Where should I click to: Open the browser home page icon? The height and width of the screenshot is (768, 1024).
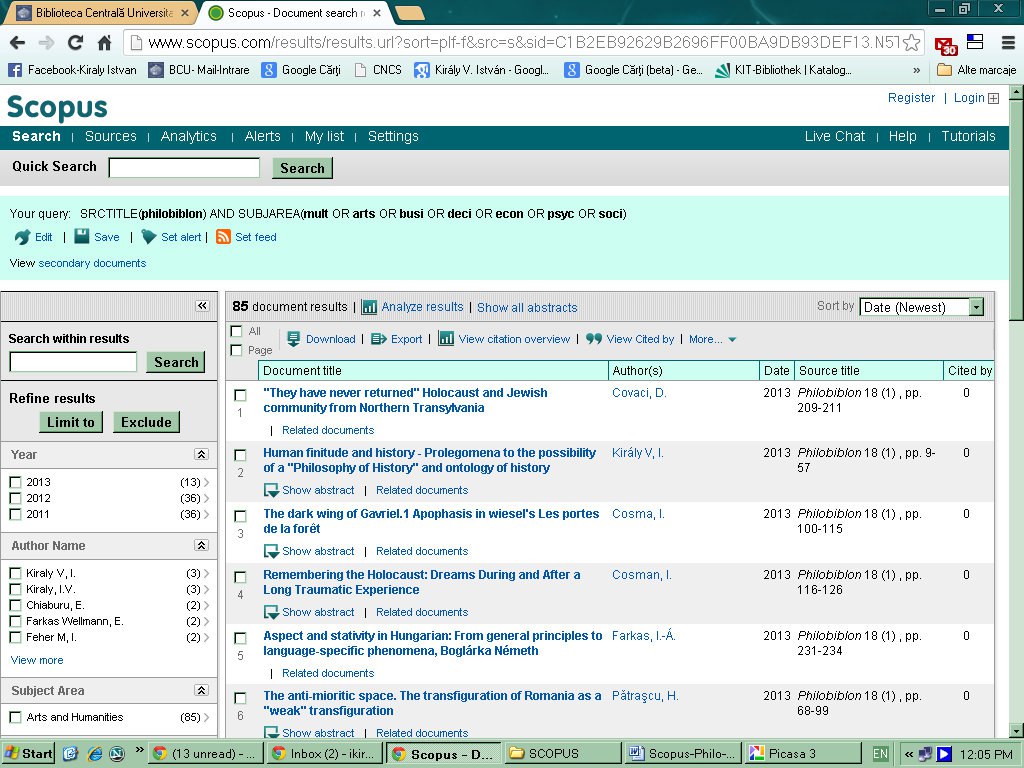click(x=104, y=43)
